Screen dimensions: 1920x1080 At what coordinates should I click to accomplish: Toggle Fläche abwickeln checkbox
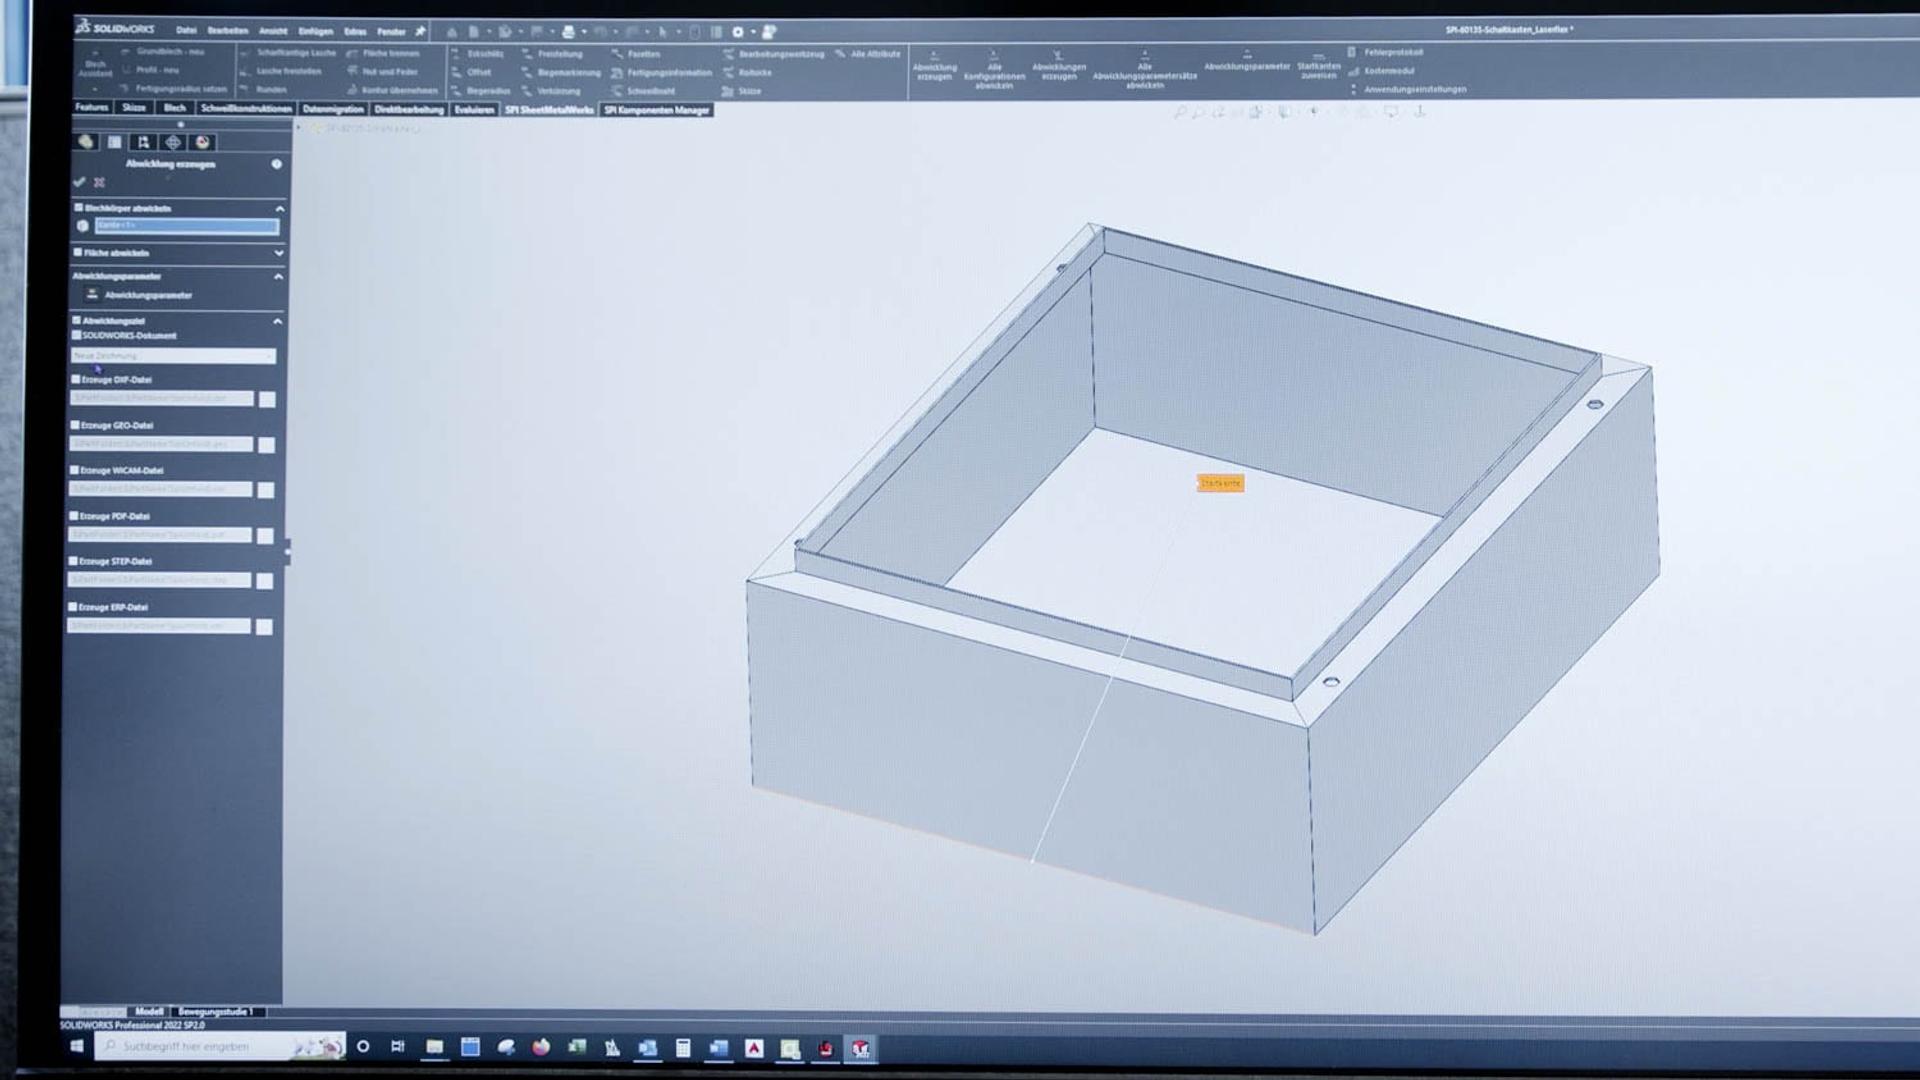[78, 252]
